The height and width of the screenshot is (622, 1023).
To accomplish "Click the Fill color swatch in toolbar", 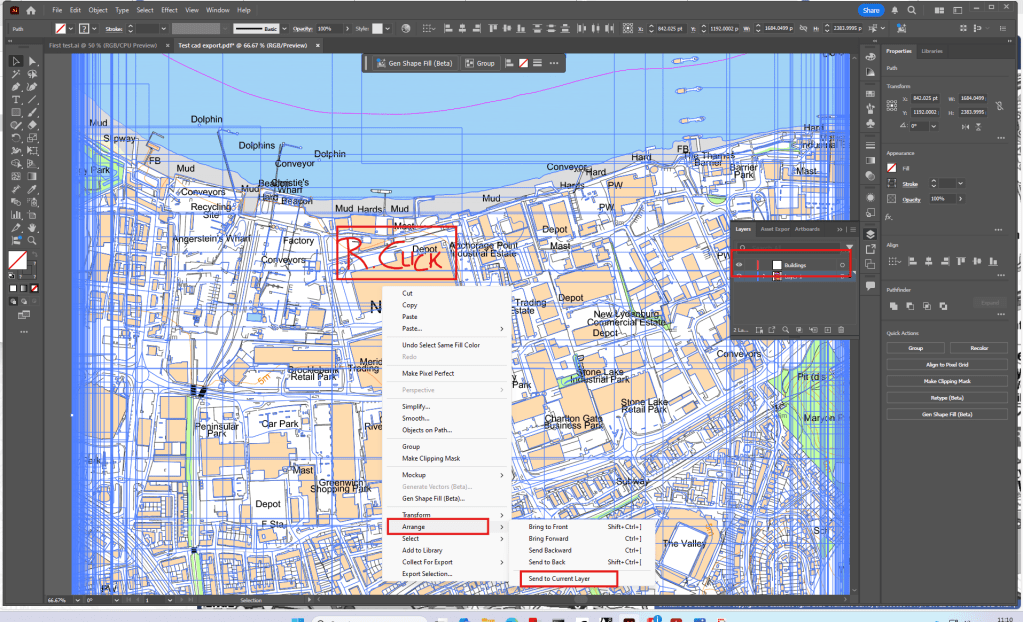I will 17,260.
